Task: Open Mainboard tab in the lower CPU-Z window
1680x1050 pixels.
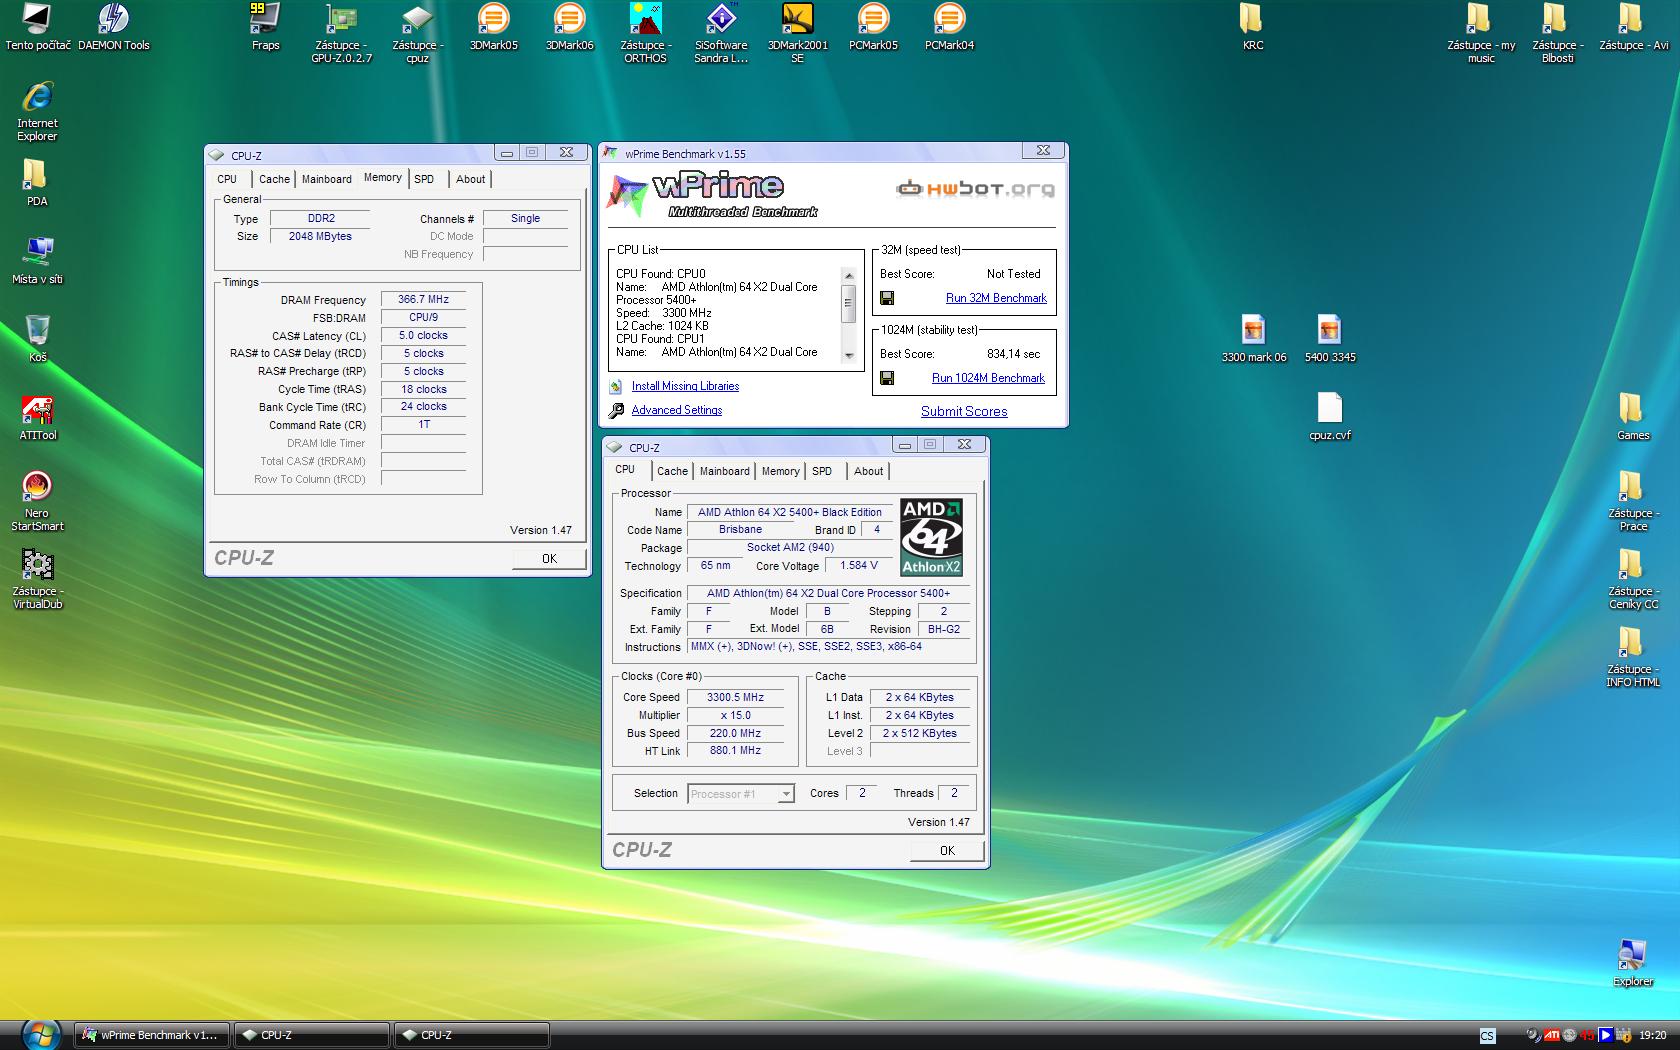Action: [x=725, y=471]
